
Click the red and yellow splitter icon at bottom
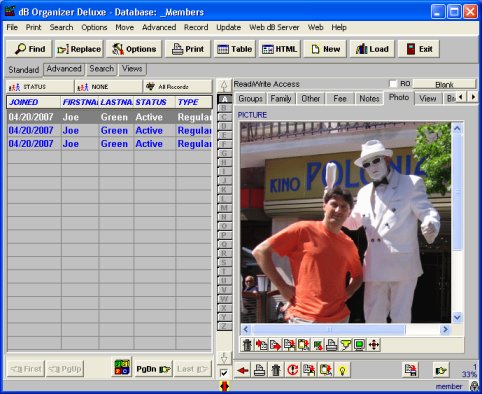point(224,386)
